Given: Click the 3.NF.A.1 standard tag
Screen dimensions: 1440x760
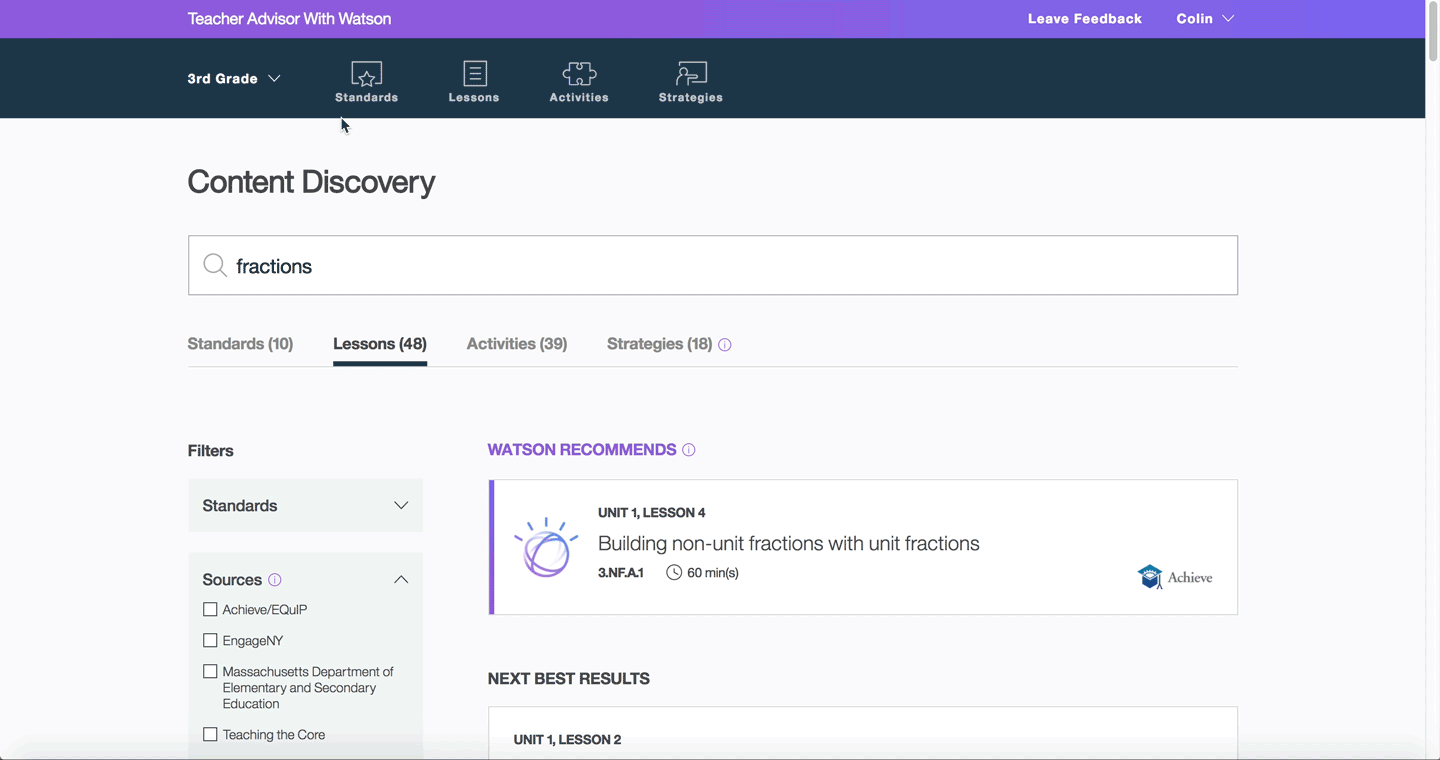Looking at the screenshot, I should (621, 573).
